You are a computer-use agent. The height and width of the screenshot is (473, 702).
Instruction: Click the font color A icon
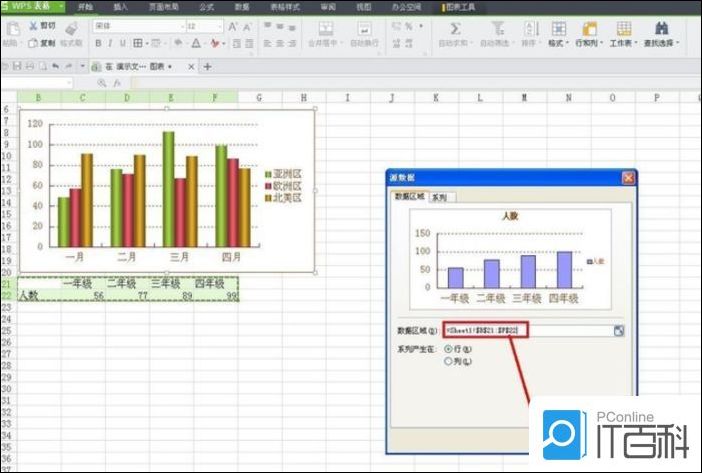coord(196,43)
